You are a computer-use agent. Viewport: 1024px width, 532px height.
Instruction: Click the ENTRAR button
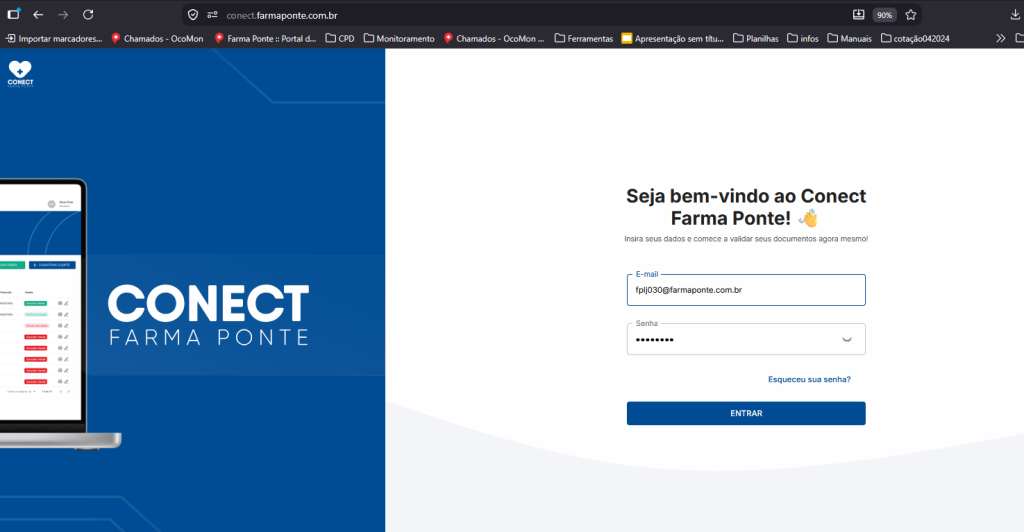(x=746, y=413)
